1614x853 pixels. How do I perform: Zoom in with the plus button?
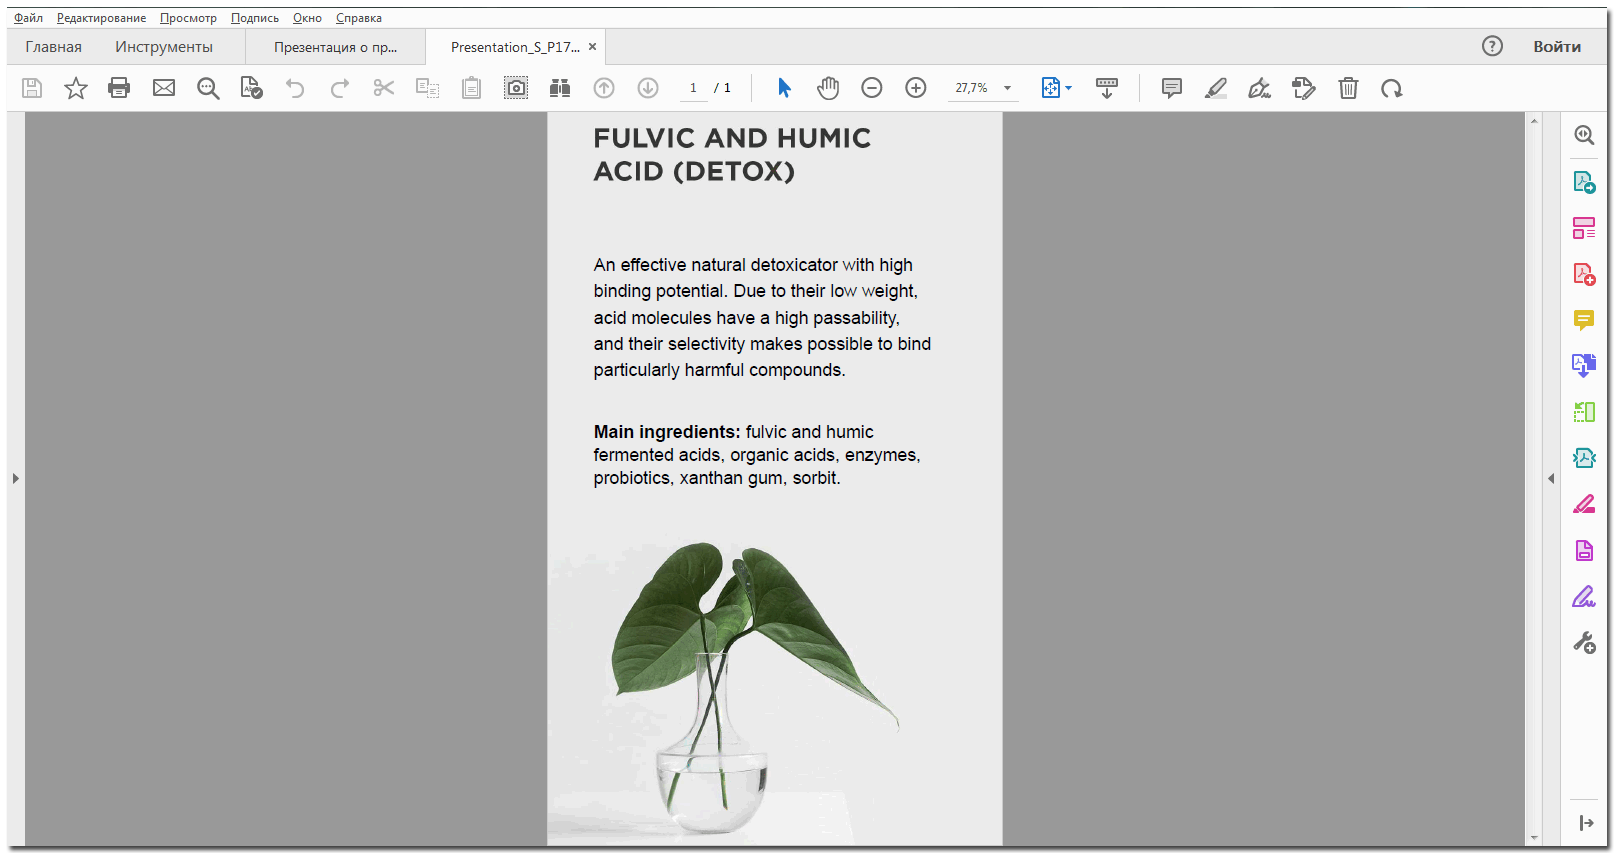(916, 88)
